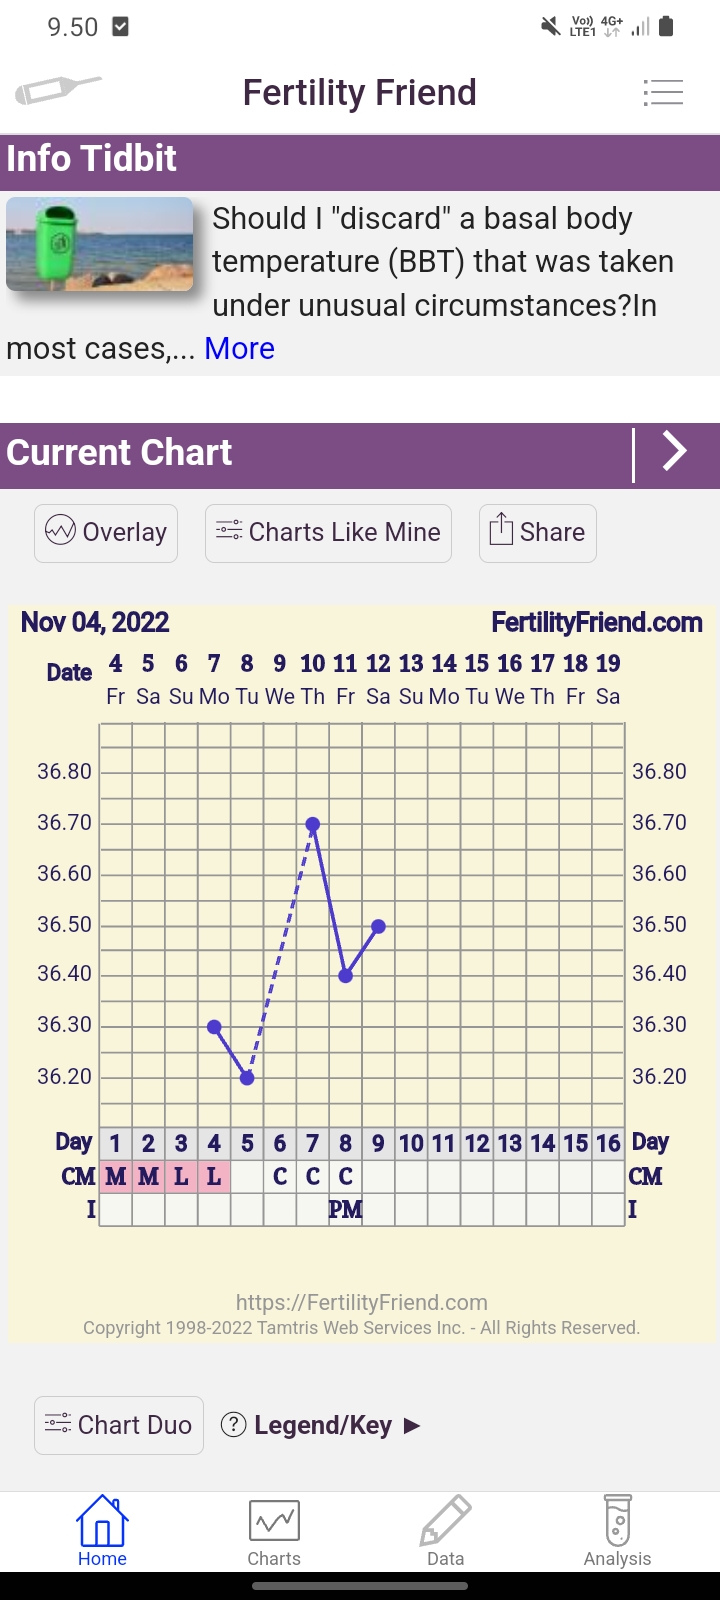Switch to the Charts tab
The height and width of the screenshot is (1600, 720).
[x=274, y=1531]
